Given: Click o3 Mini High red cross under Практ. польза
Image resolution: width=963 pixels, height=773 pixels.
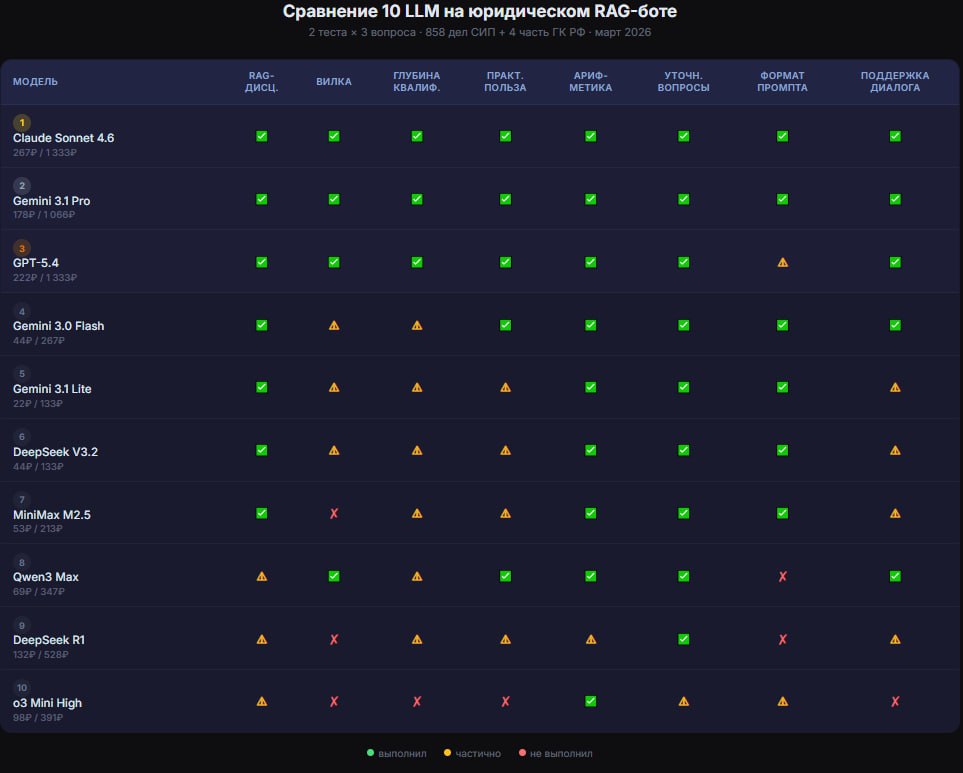Looking at the screenshot, I should (x=505, y=702).
